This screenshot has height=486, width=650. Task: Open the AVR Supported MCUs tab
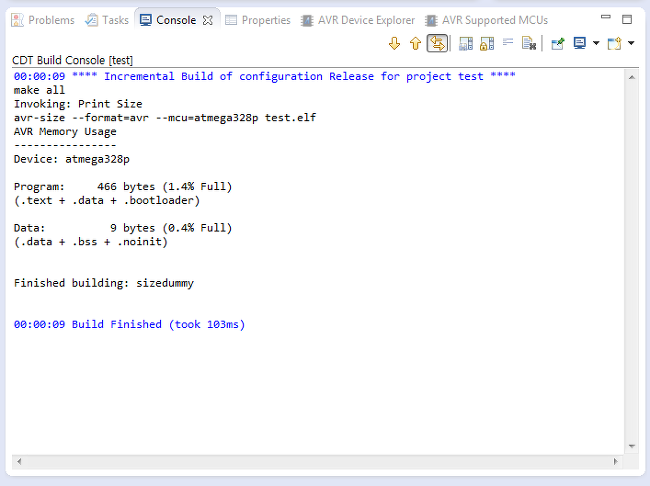(x=486, y=20)
